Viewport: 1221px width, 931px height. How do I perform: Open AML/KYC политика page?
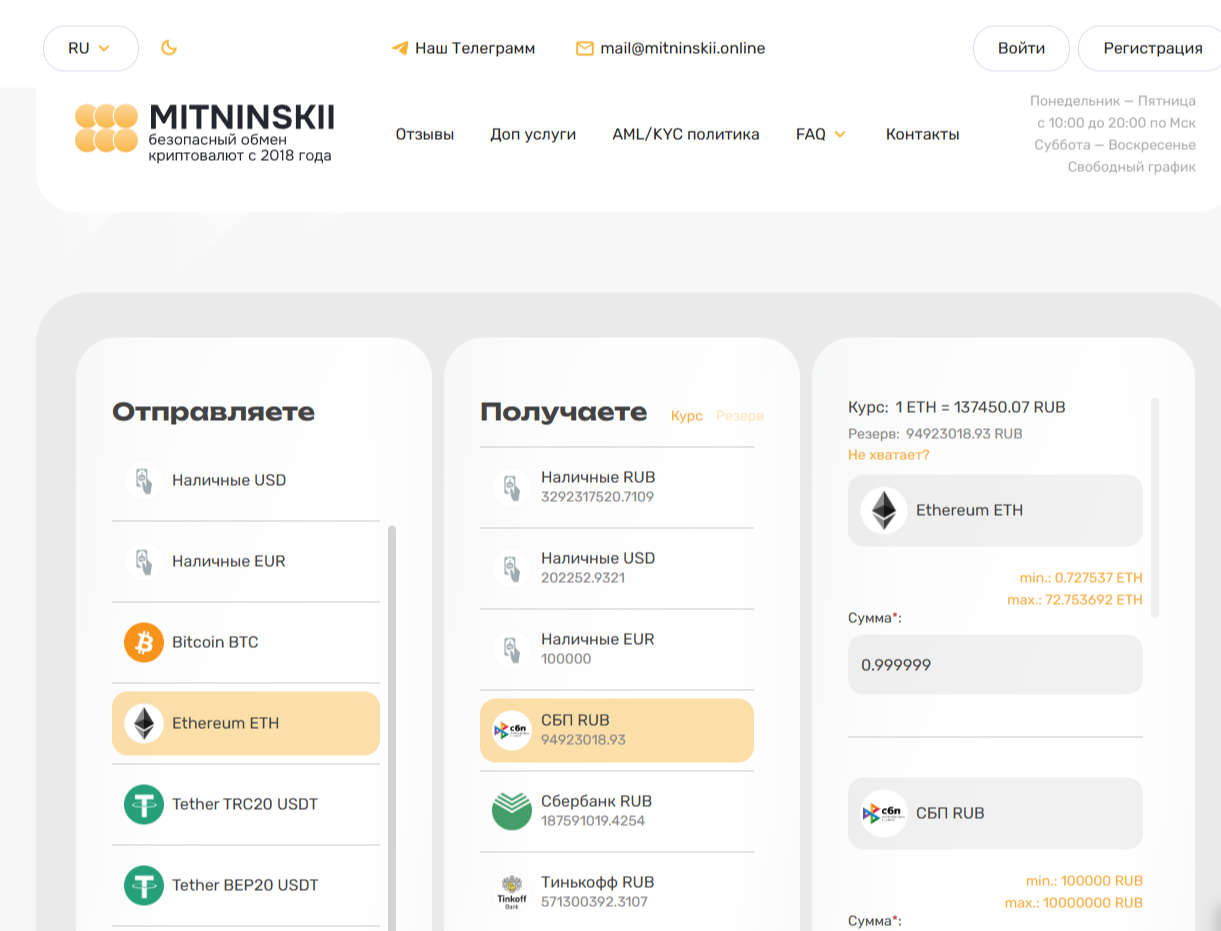pyautogui.click(x=686, y=134)
